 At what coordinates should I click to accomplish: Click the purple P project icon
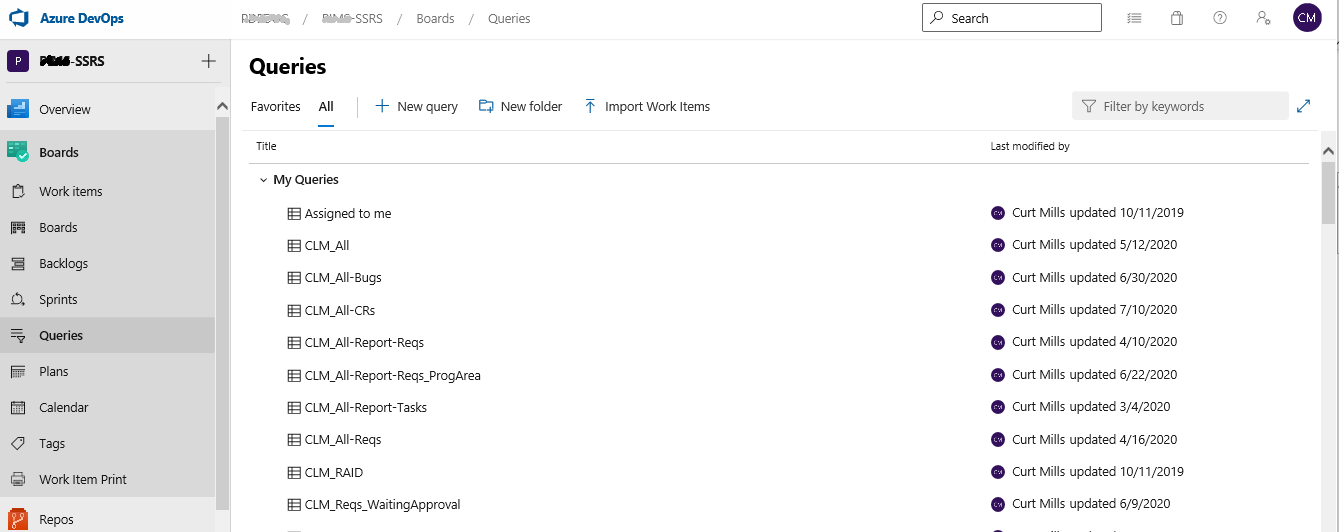(18, 61)
